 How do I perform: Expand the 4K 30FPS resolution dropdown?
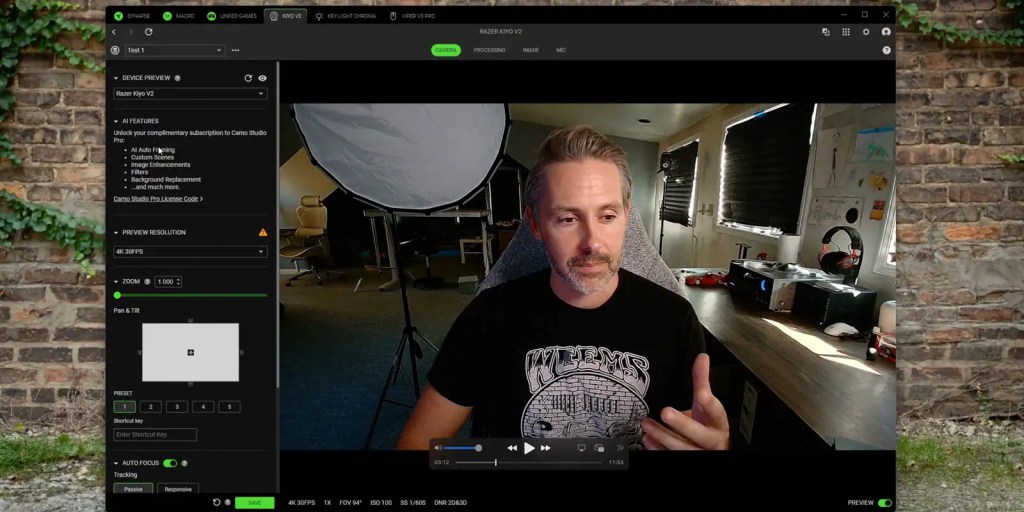tap(190, 252)
